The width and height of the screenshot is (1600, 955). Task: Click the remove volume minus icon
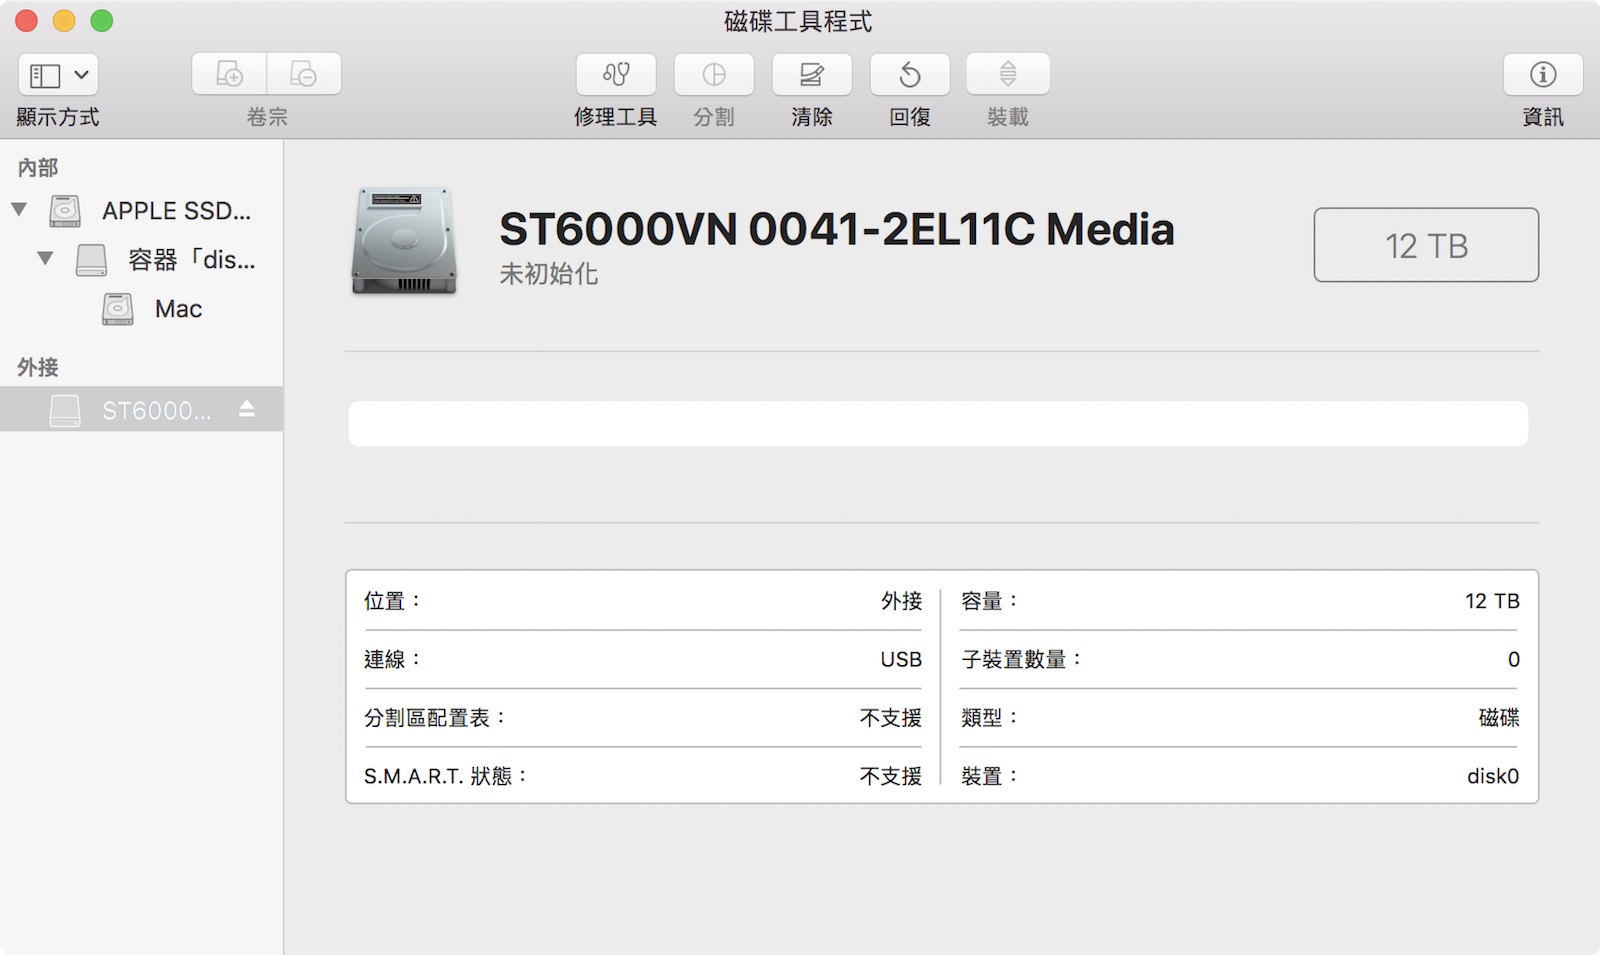click(303, 75)
